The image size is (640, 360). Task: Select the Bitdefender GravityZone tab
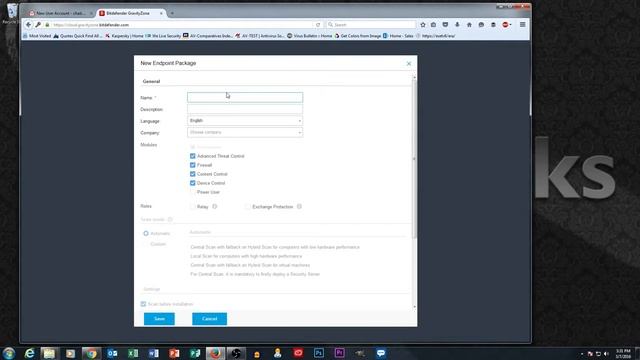point(130,13)
